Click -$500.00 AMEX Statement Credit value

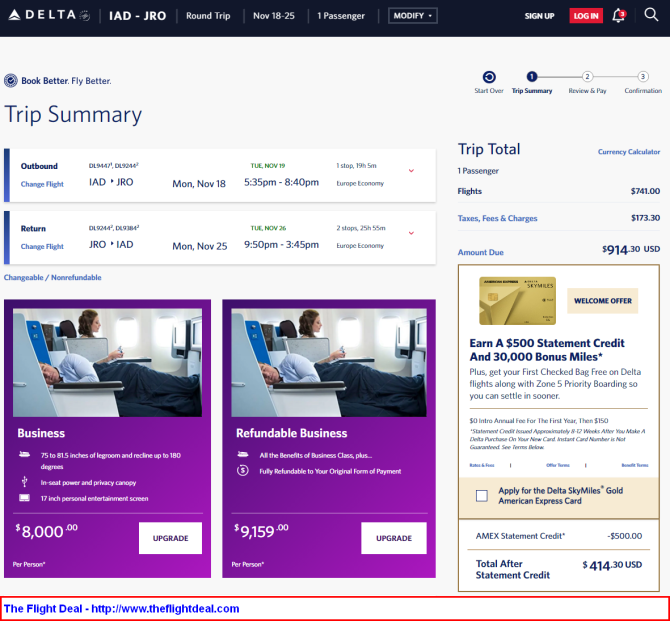point(624,536)
